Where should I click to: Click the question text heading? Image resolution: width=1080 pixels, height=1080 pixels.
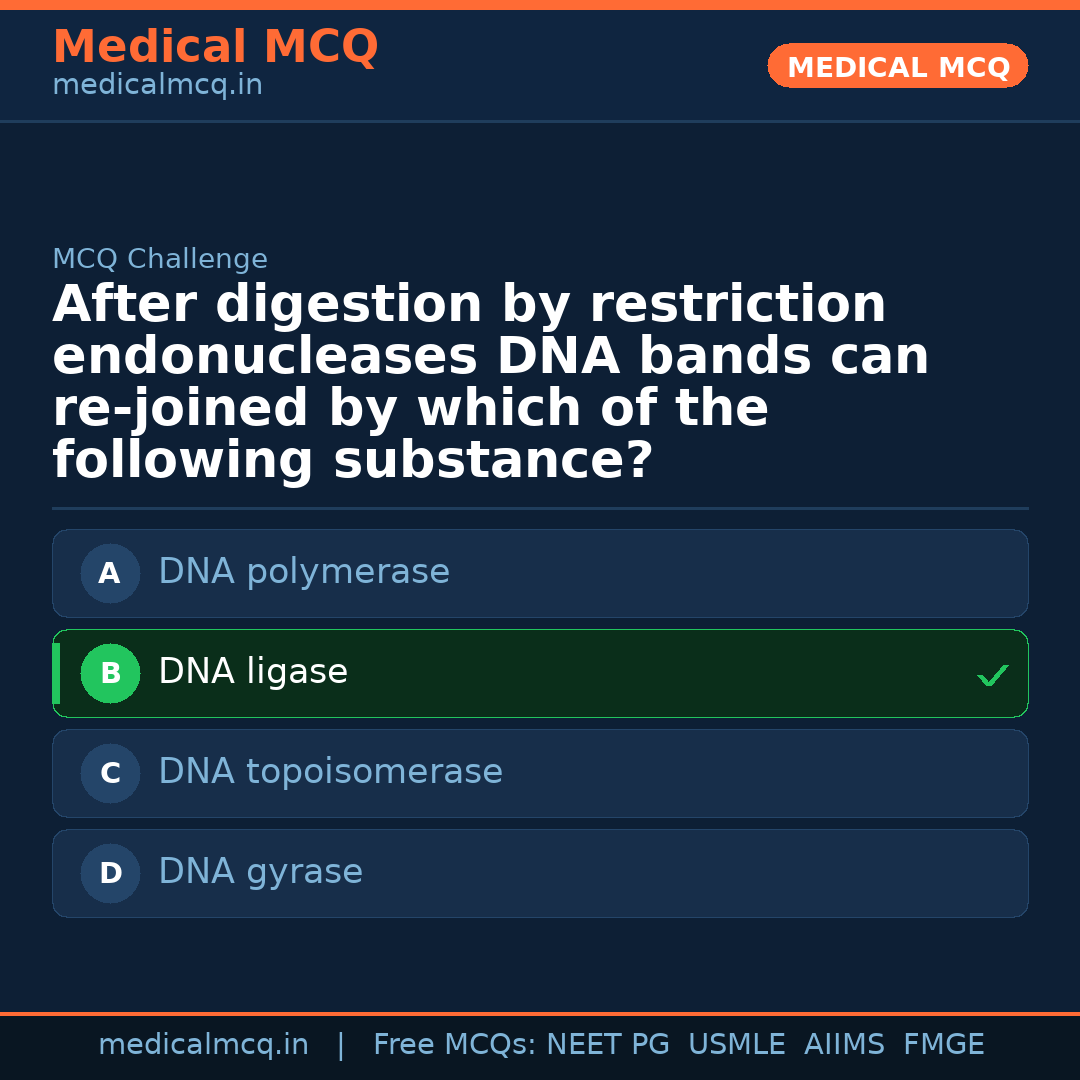[x=490, y=383]
